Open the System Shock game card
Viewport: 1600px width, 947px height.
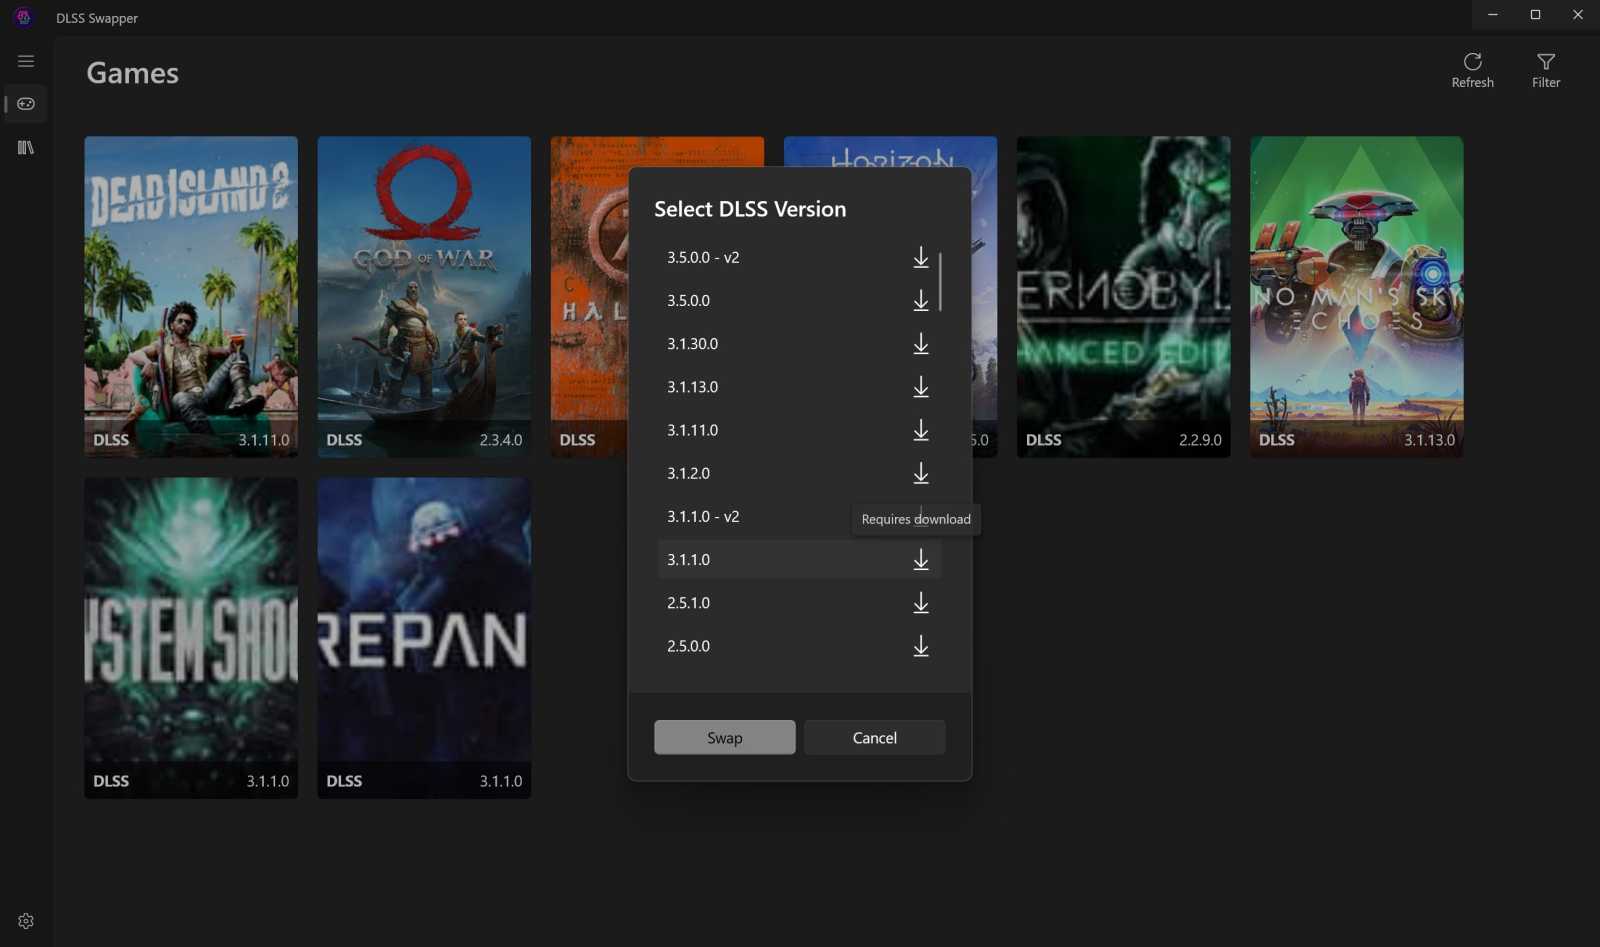tap(191, 638)
